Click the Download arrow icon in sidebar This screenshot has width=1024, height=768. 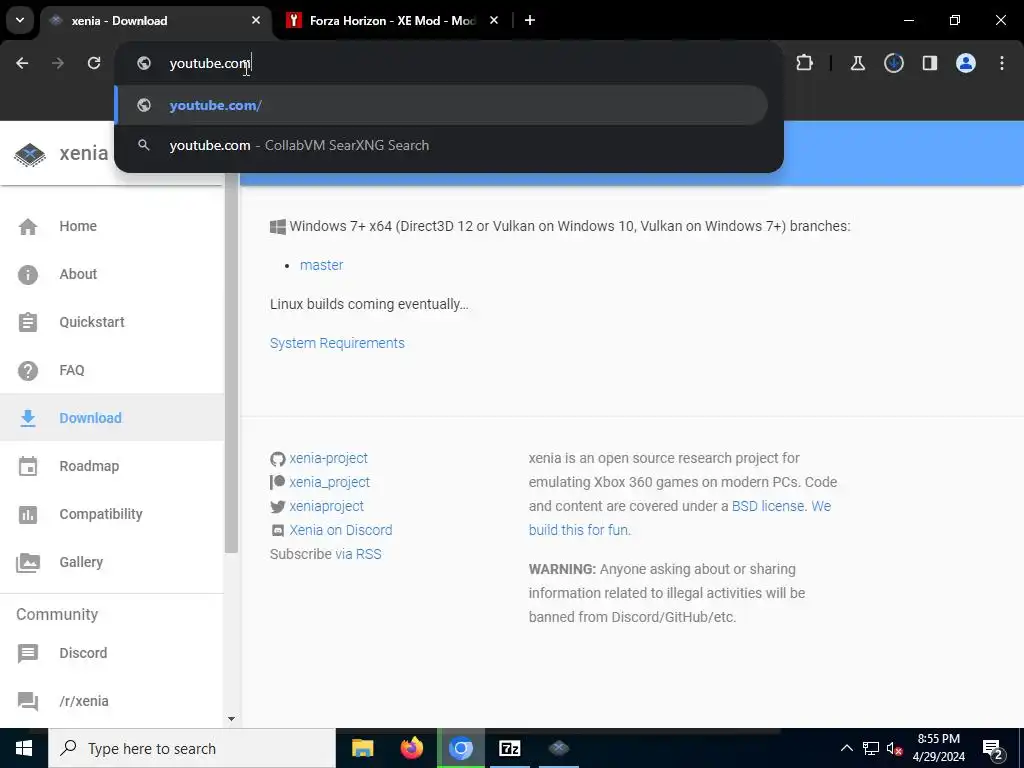click(x=28, y=418)
